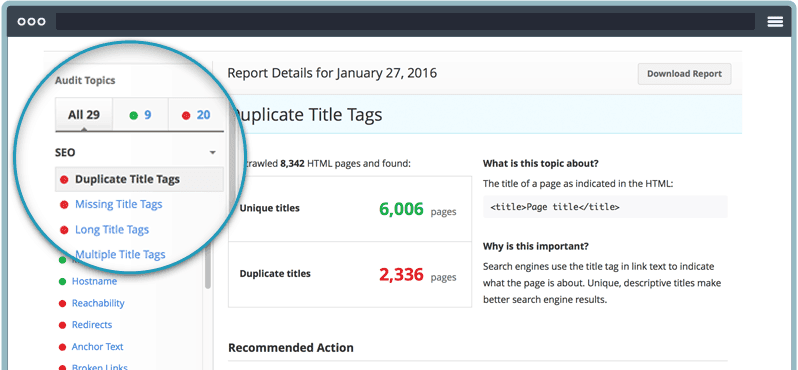The width and height of the screenshot is (798, 370).
Task: Click the What is this topic about? heading
Action: pos(540,164)
